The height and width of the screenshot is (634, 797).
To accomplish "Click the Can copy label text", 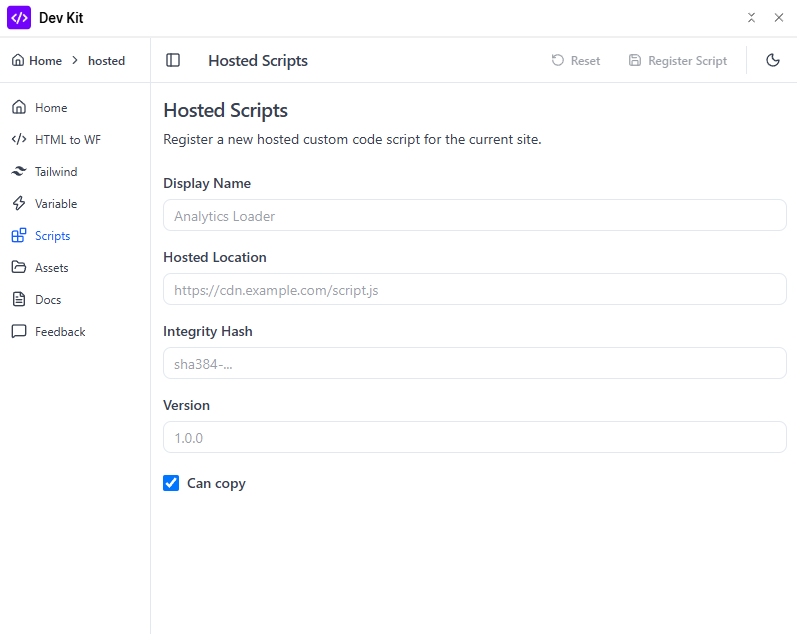I will [x=216, y=484].
